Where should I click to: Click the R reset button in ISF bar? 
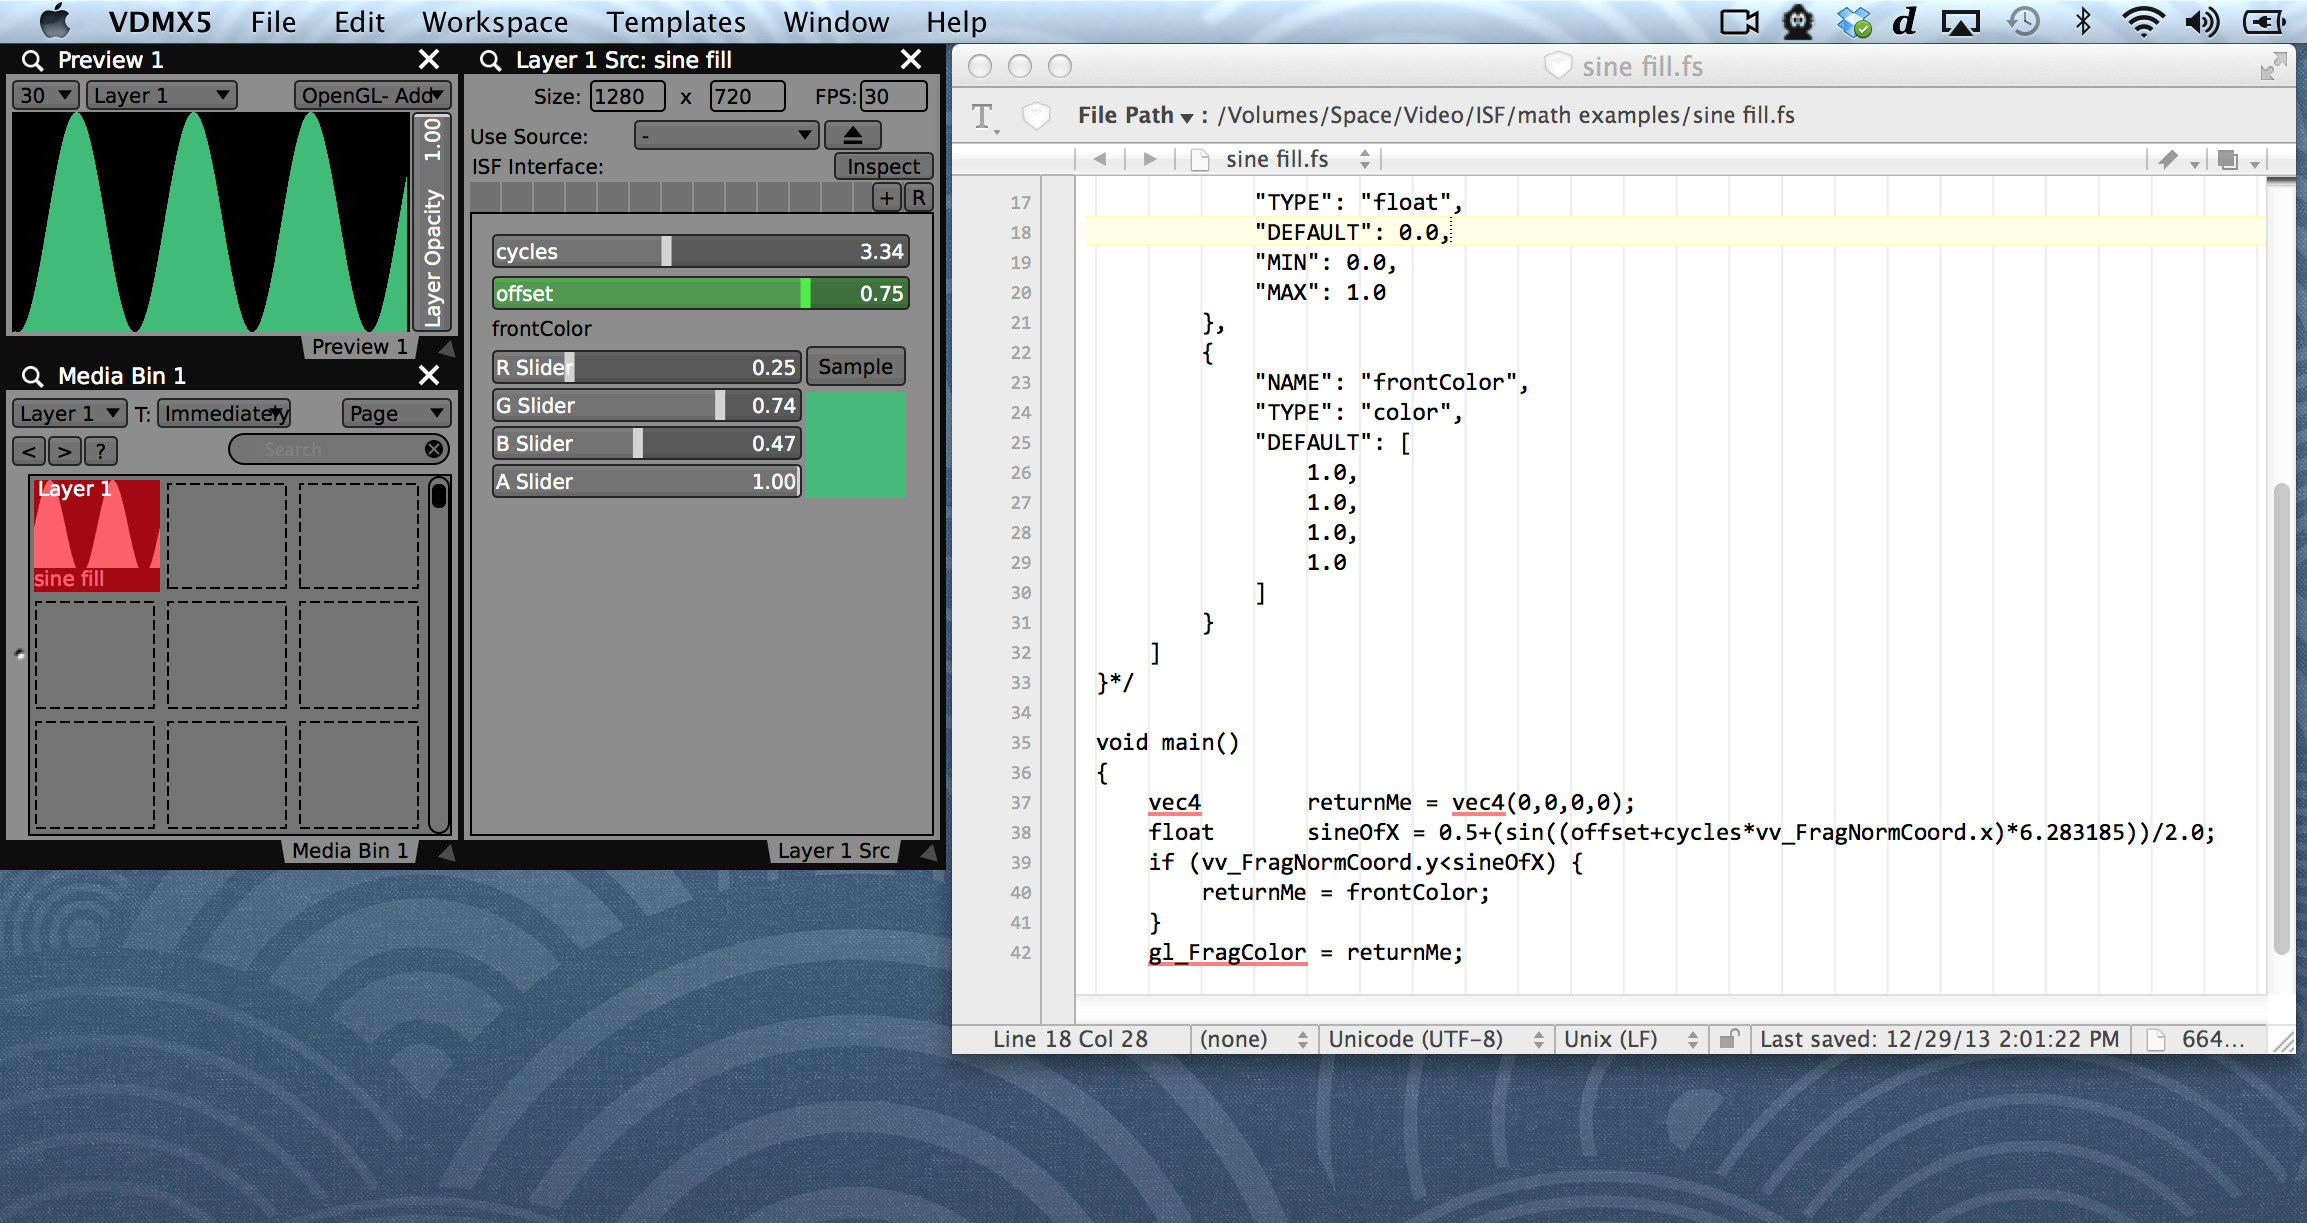[918, 197]
